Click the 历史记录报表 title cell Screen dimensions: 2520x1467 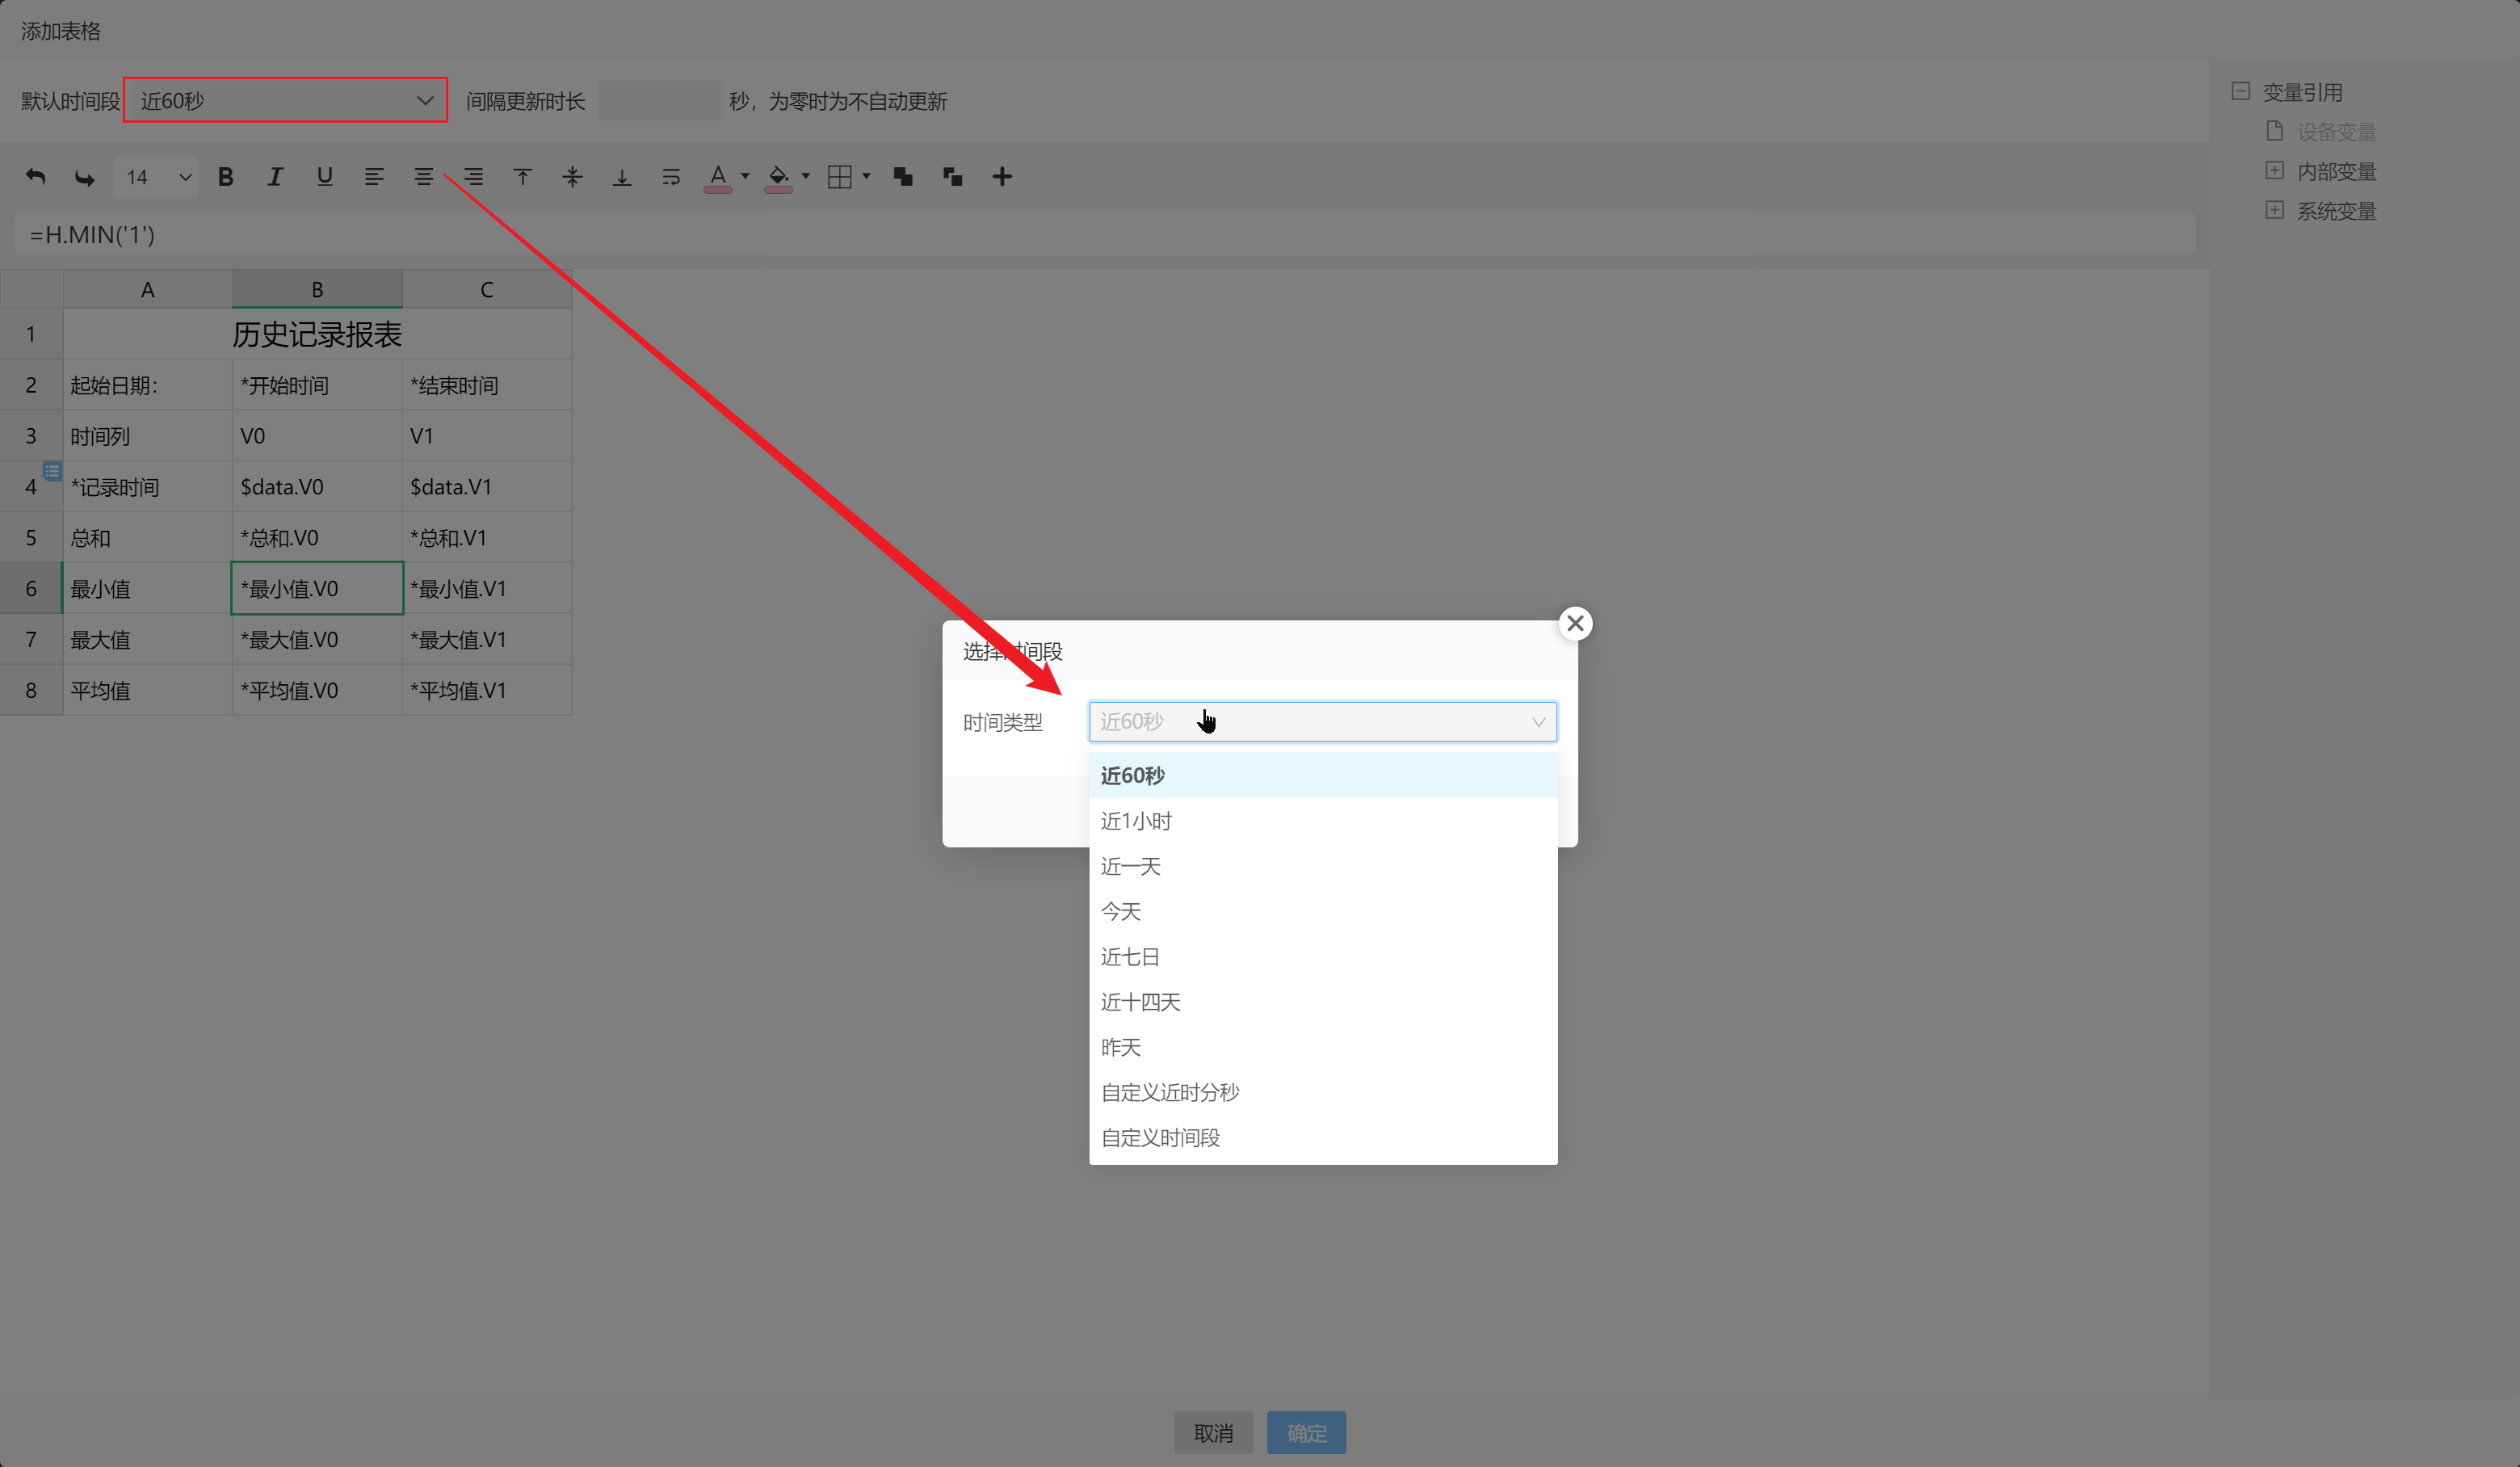click(317, 334)
